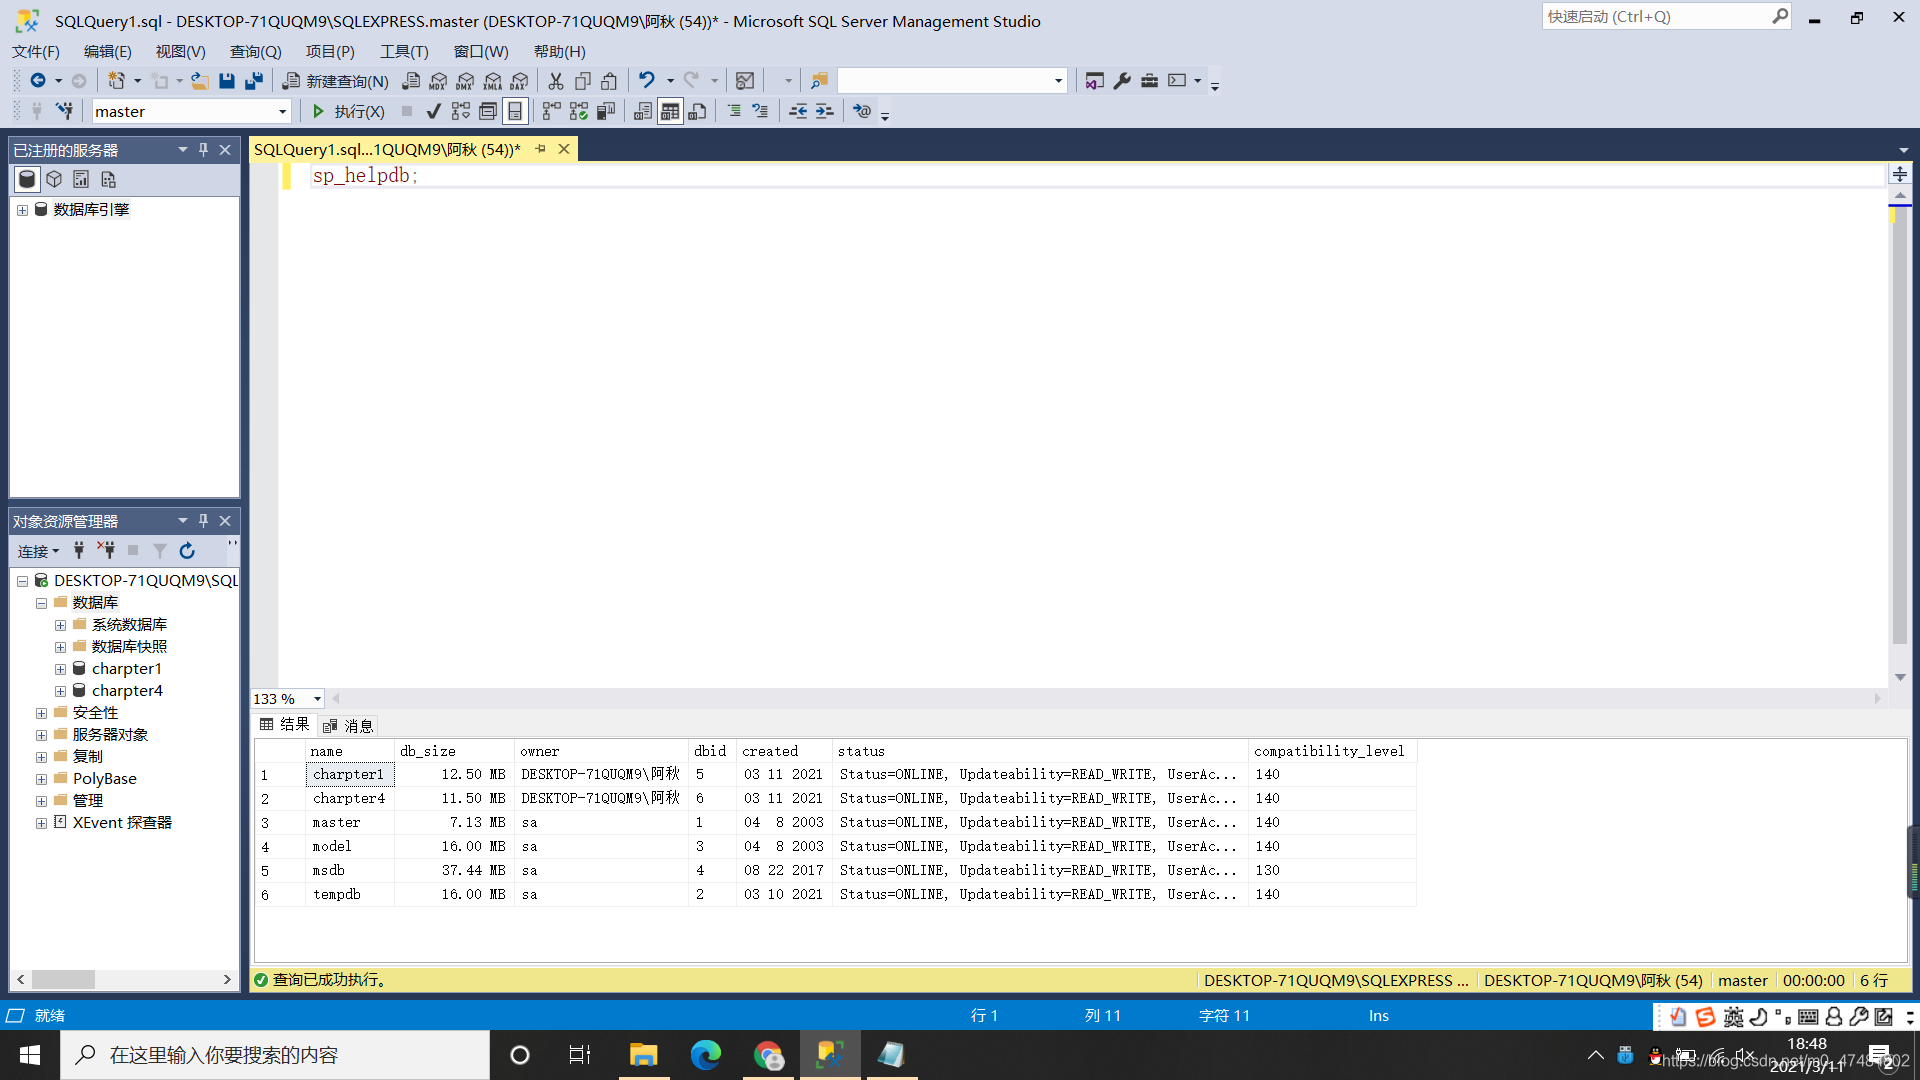Screen dimensions: 1920x1080
Task: Select Results to Text option
Action: point(643,111)
